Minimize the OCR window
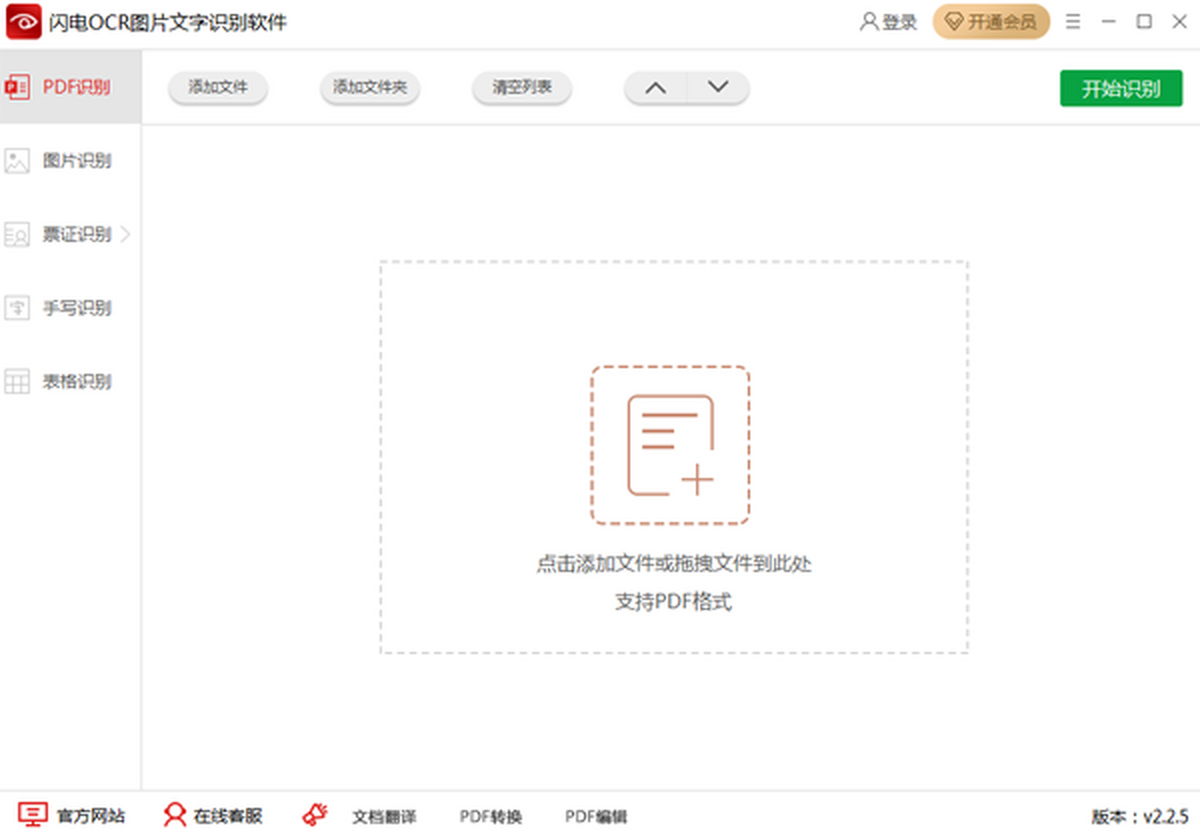The height and width of the screenshot is (834, 1200). (x=1108, y=21)
